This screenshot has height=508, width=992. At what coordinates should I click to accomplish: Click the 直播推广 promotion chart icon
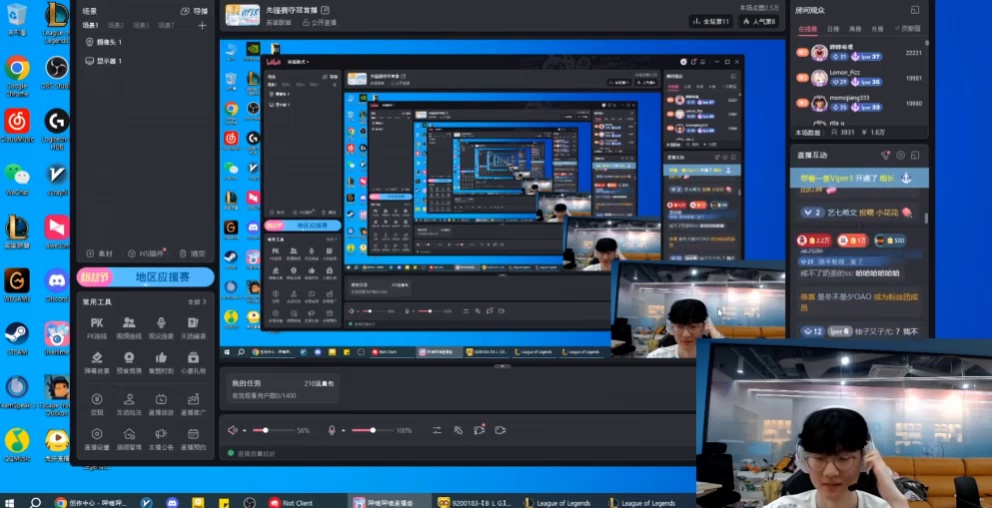coord(193,400)
